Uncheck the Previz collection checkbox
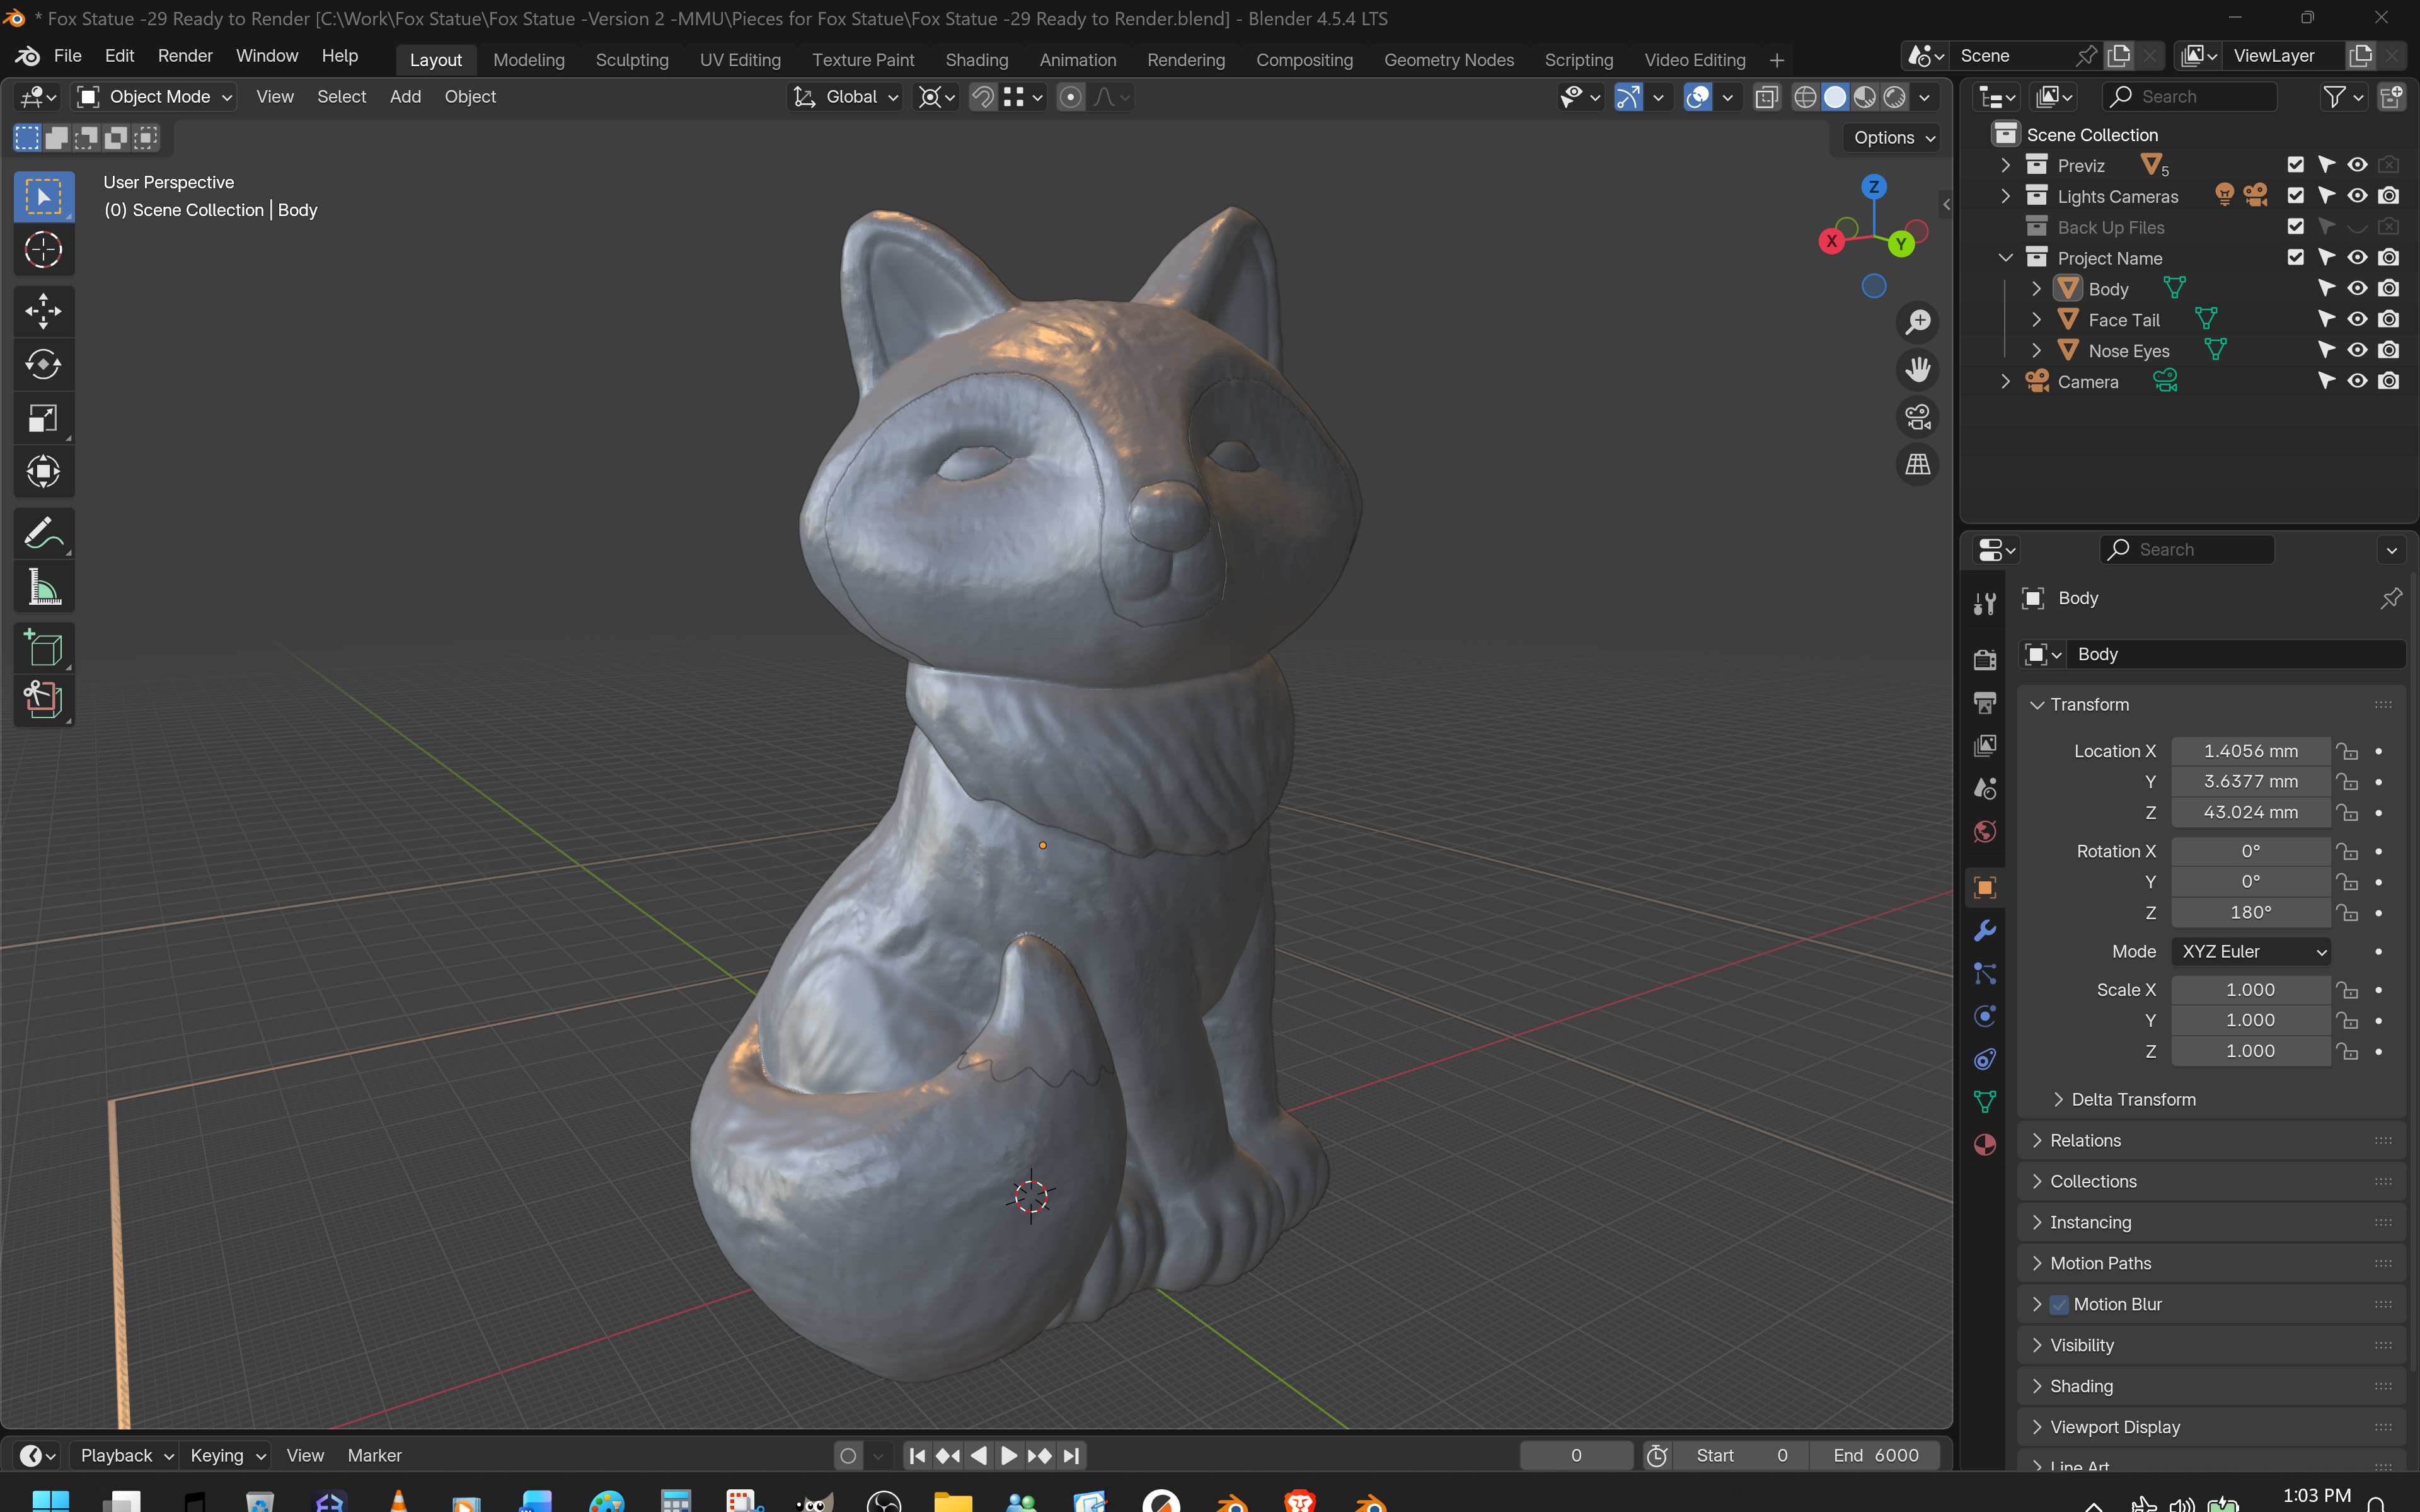Image resolution: width=2420 pixels, height=1512 pixels. pyautogui.click(x=2296, y=165)
